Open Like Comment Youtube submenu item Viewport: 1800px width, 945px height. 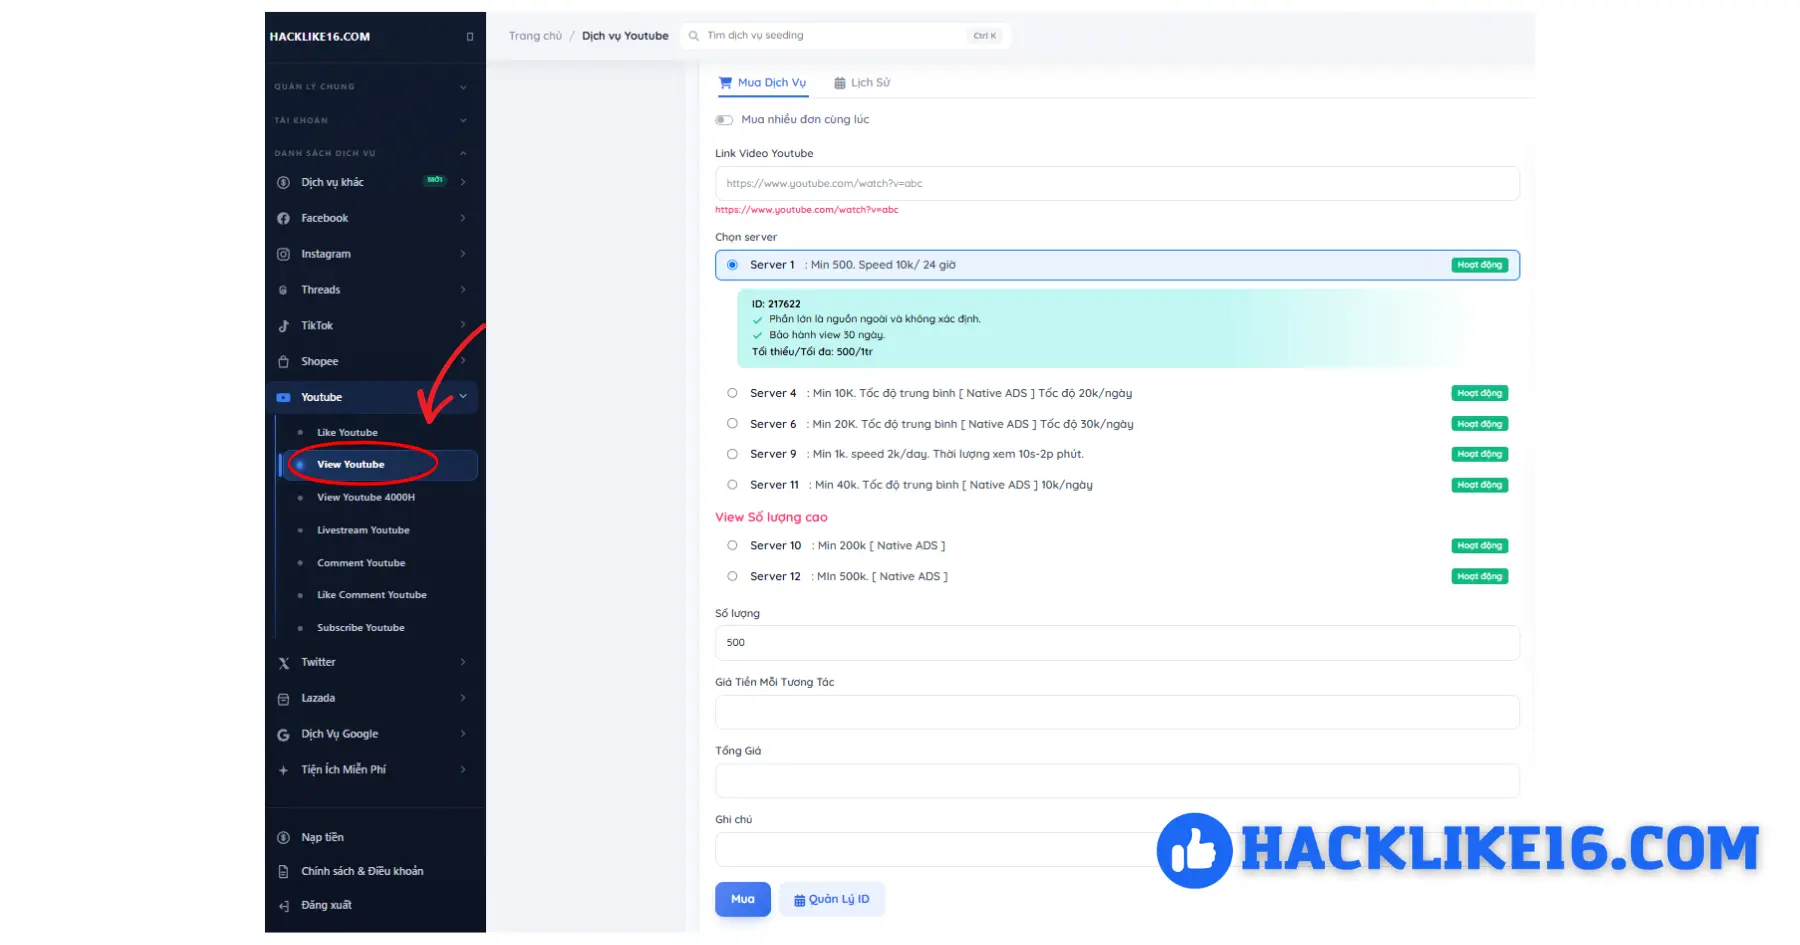[372, 596]
